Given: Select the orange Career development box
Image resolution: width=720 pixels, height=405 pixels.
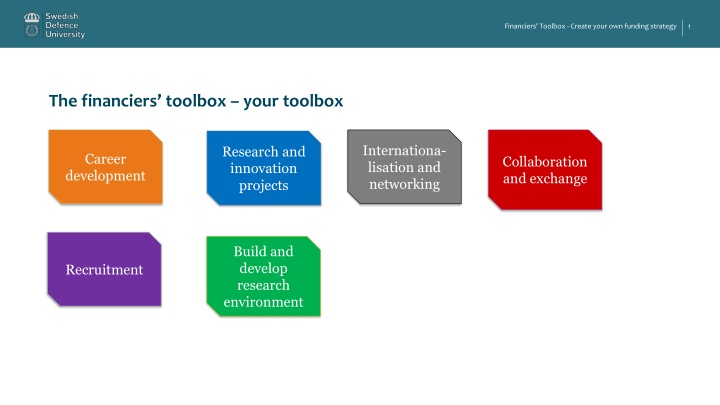Looking at the screenshot, I should (x=106, y=167).
